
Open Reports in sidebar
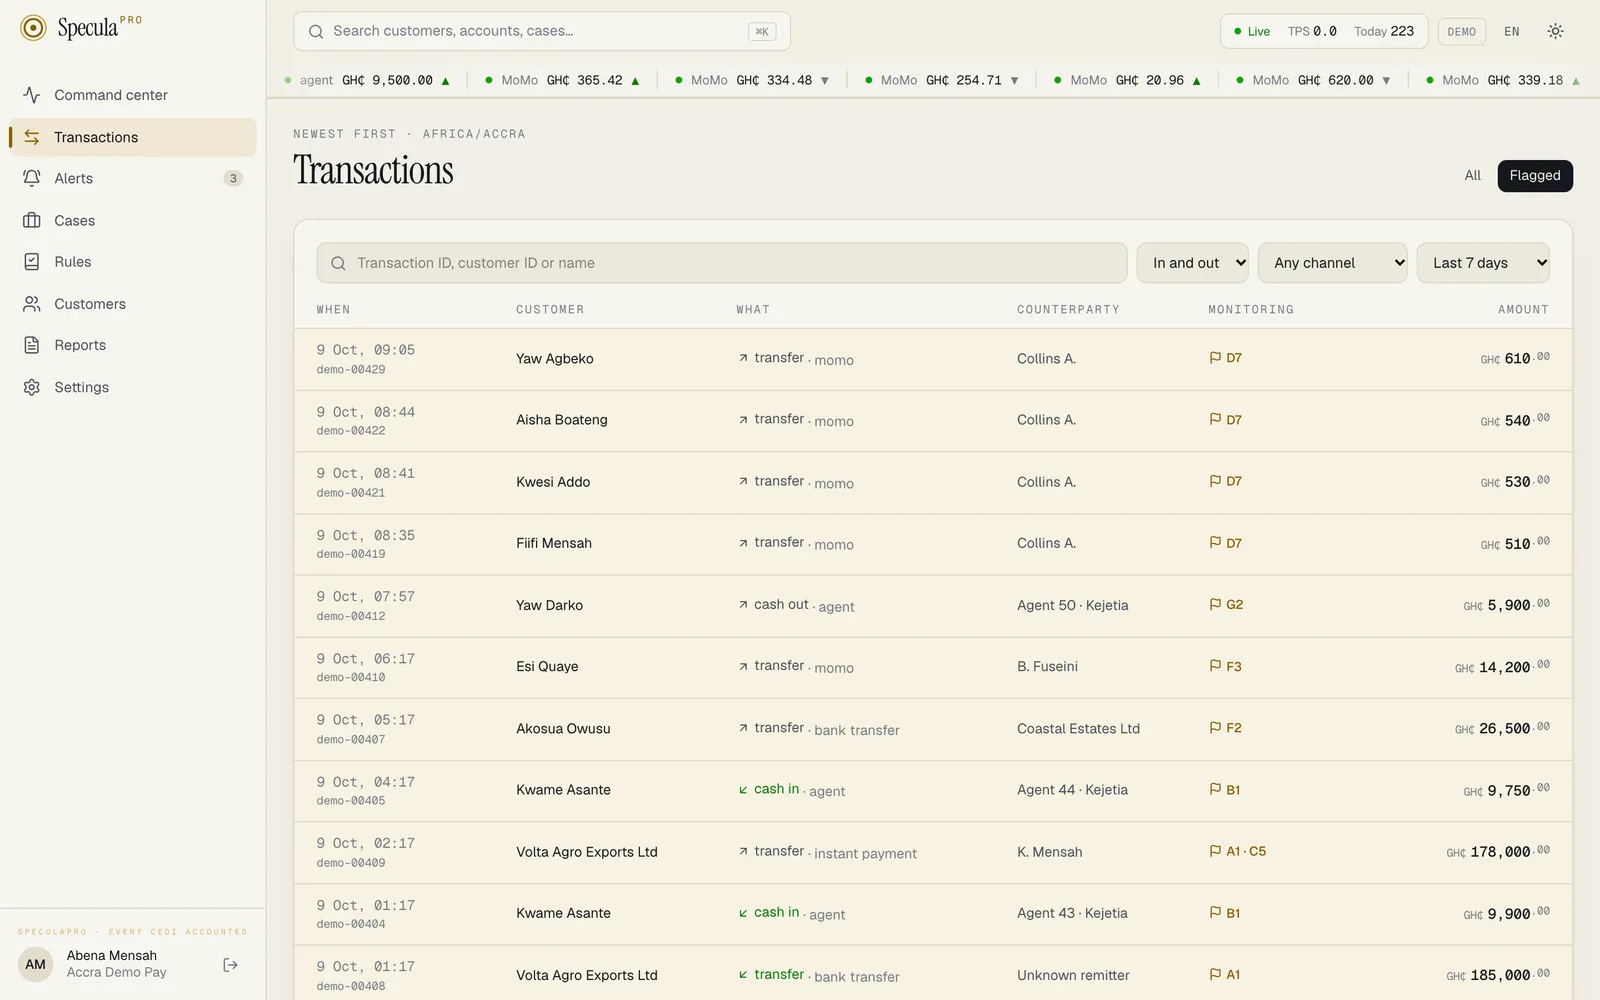pos(133,345)
